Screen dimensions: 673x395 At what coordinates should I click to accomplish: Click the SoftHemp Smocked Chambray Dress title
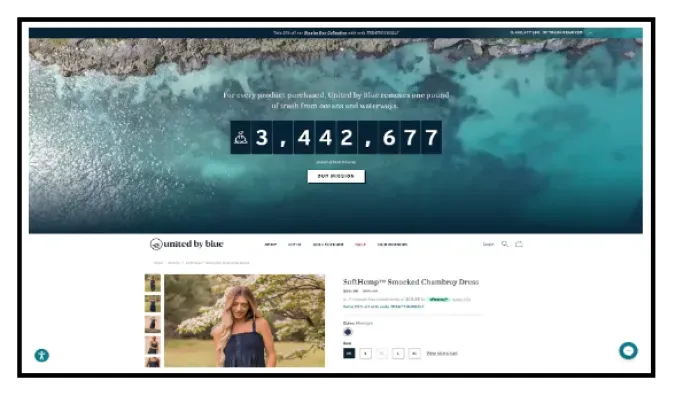coord(411,282)
